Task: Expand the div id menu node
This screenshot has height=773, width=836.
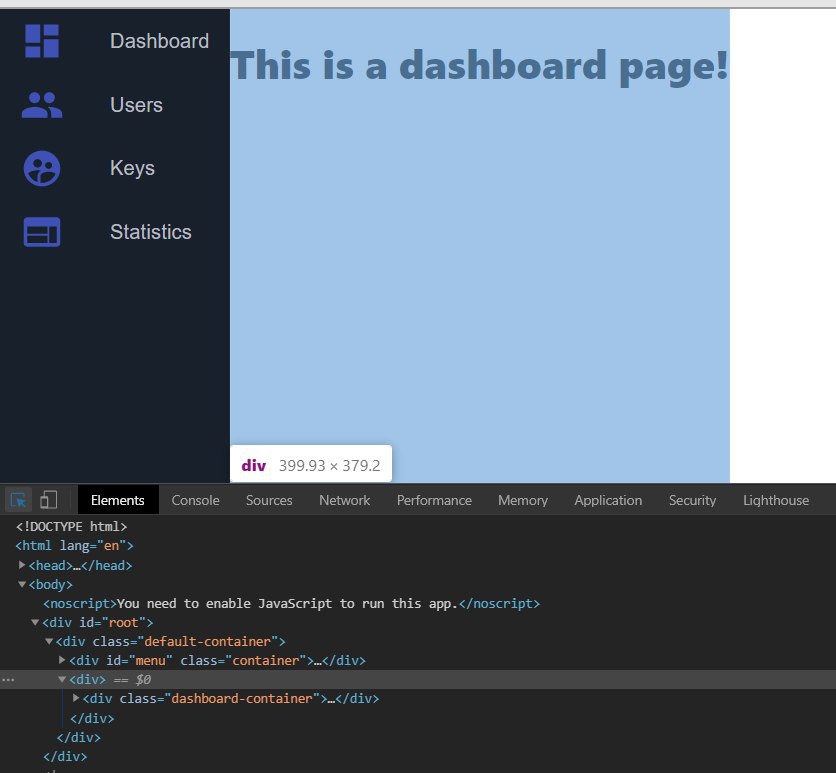Action: pyautogui.click(x=62, y=660)
